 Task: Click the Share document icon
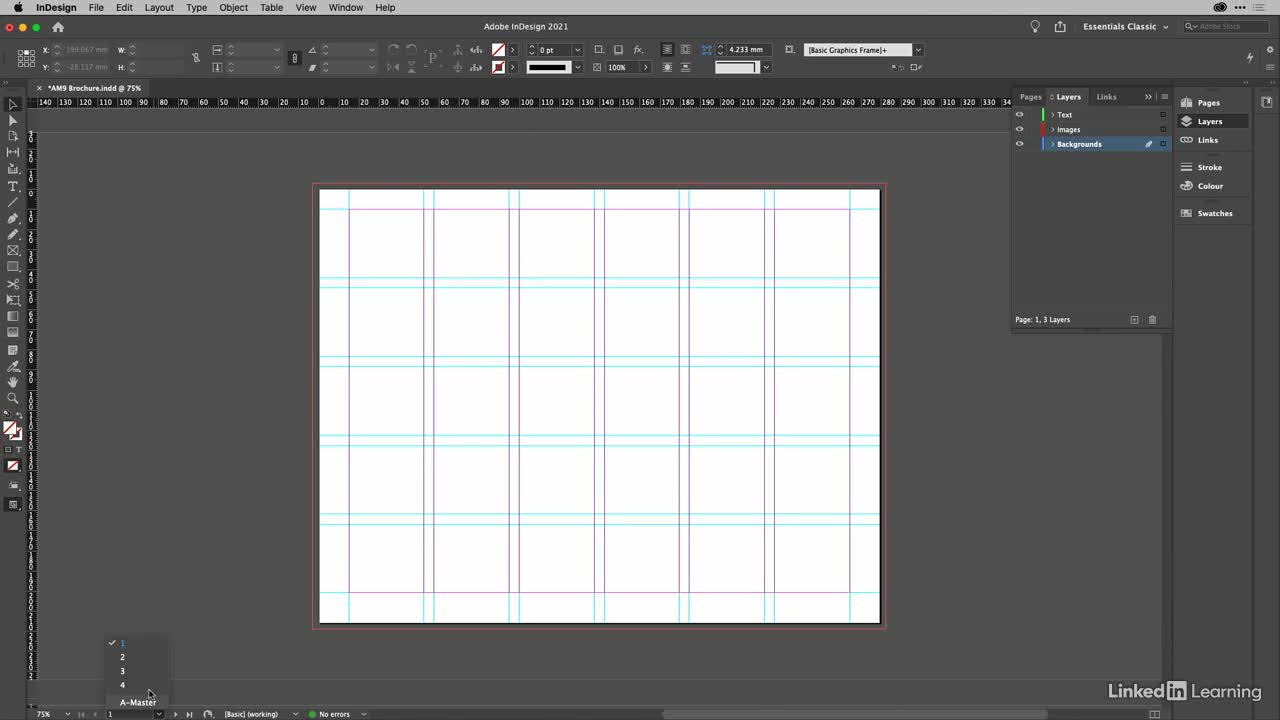click(x=1060, y=27)
